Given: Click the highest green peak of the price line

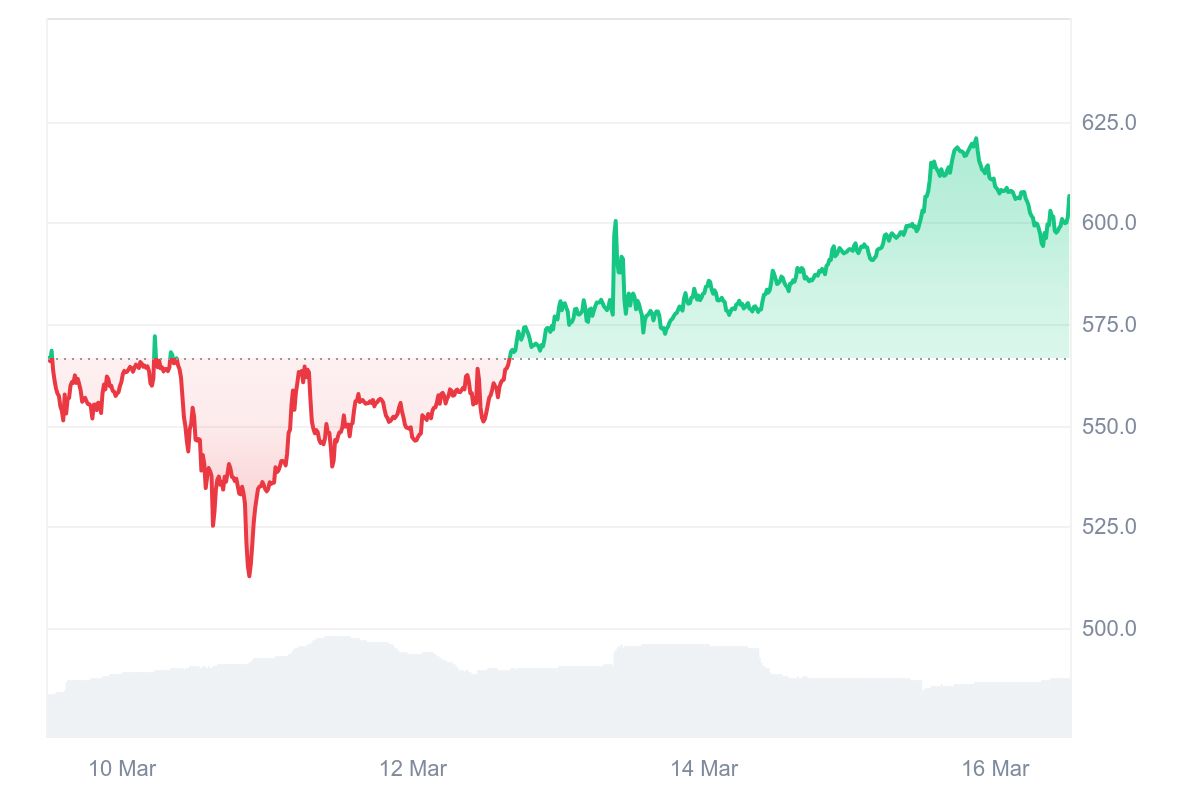Looking at the screenshot, I should (976, 139).
